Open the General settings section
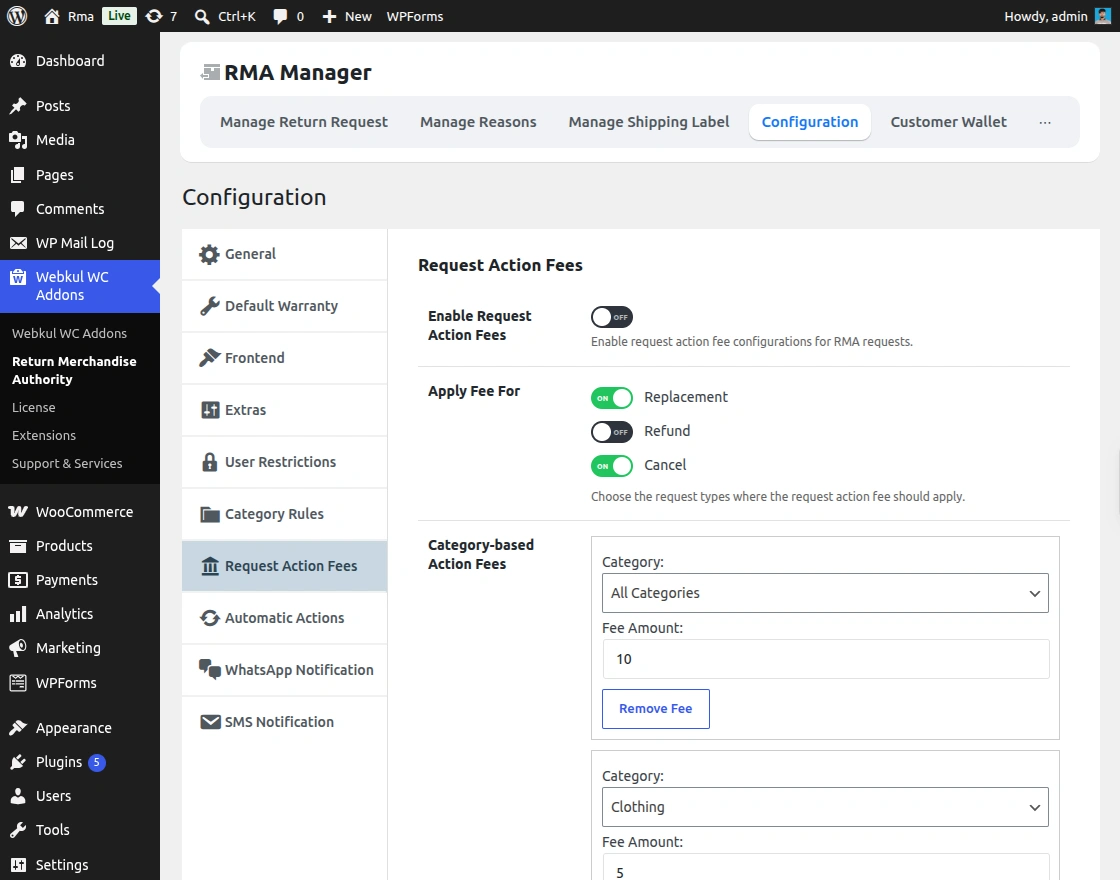Viewport: 1120px width, 880px height. pos(284,254)
